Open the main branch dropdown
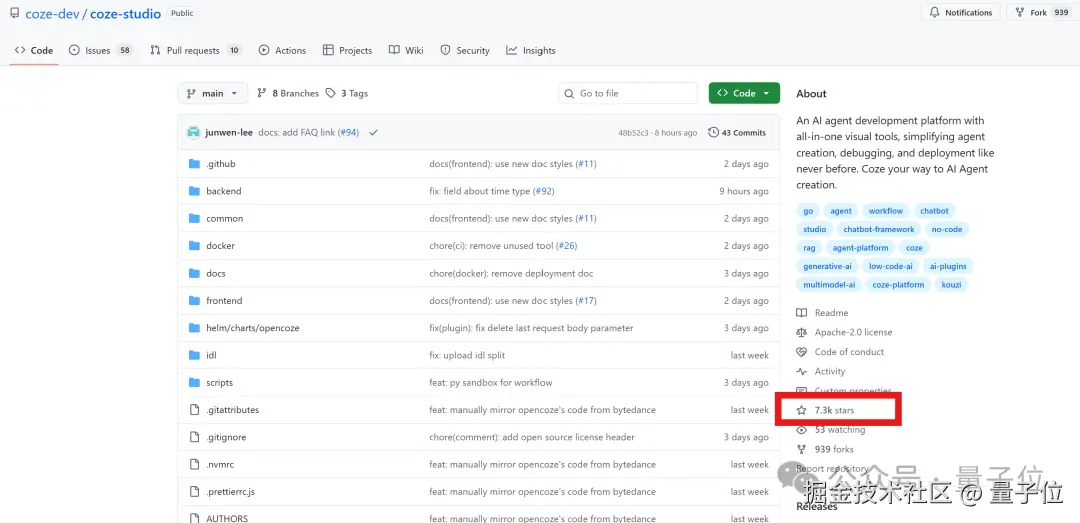Image resolution: width=1080 pixels, height=523 pixels. [x=211, y=93]
